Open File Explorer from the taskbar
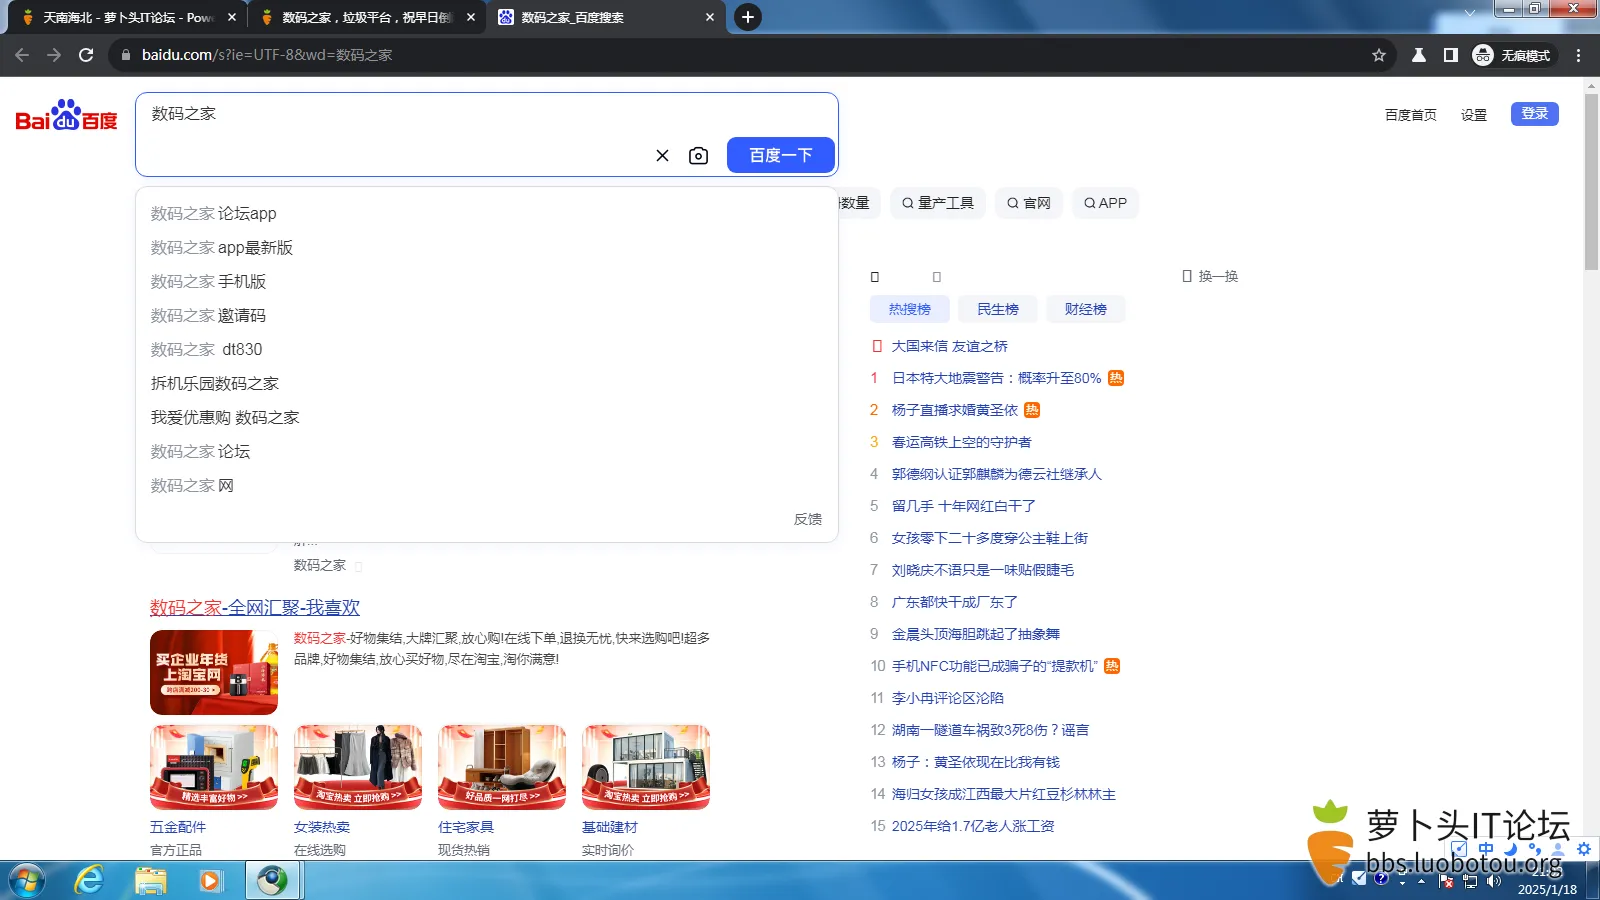The image size is (1600, 900). pyautogui.click(x=151, y=880)
